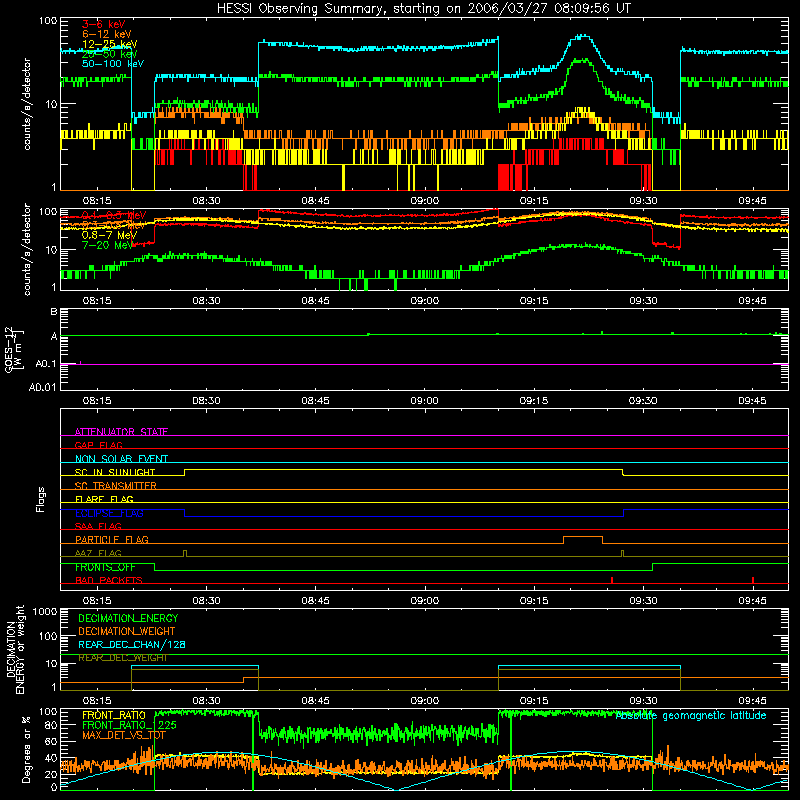Select the red 3-6 keV legend entry

pyautogui.click(x=103, y=24)
